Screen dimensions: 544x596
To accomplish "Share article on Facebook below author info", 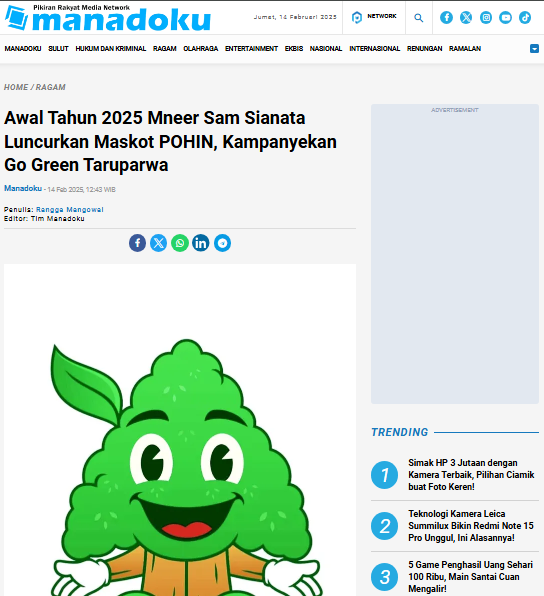I will 137,243.
